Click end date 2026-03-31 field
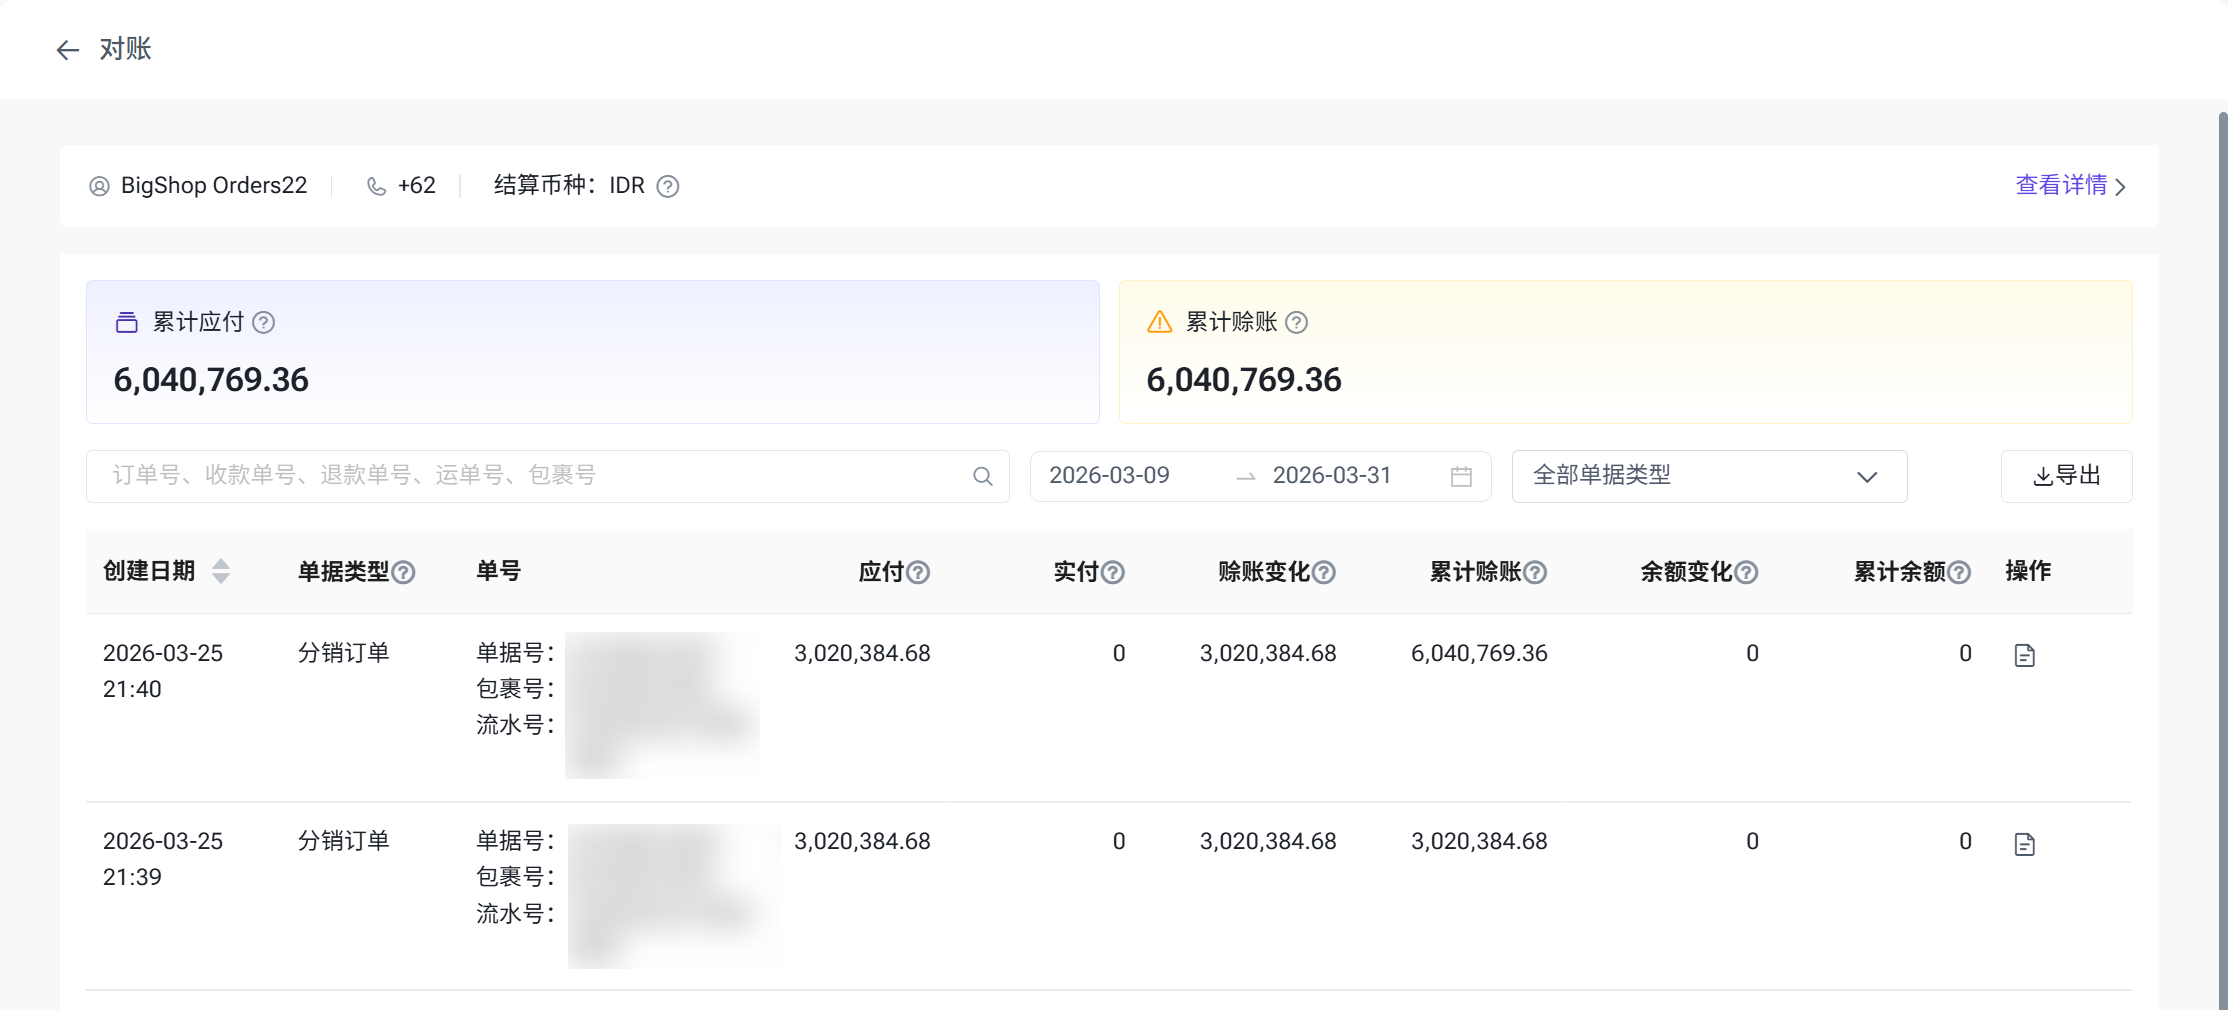 (x=1331, y=476)
